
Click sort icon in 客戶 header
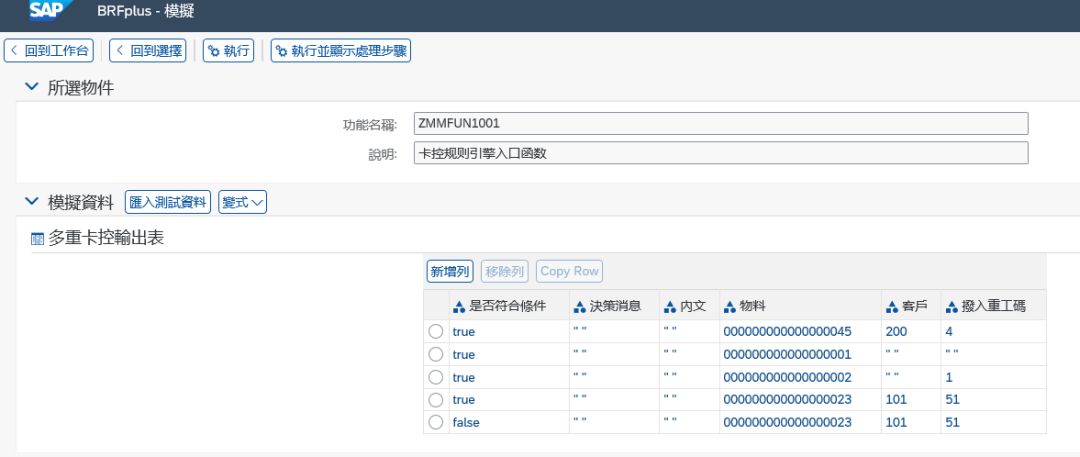[x=893, y=307]
